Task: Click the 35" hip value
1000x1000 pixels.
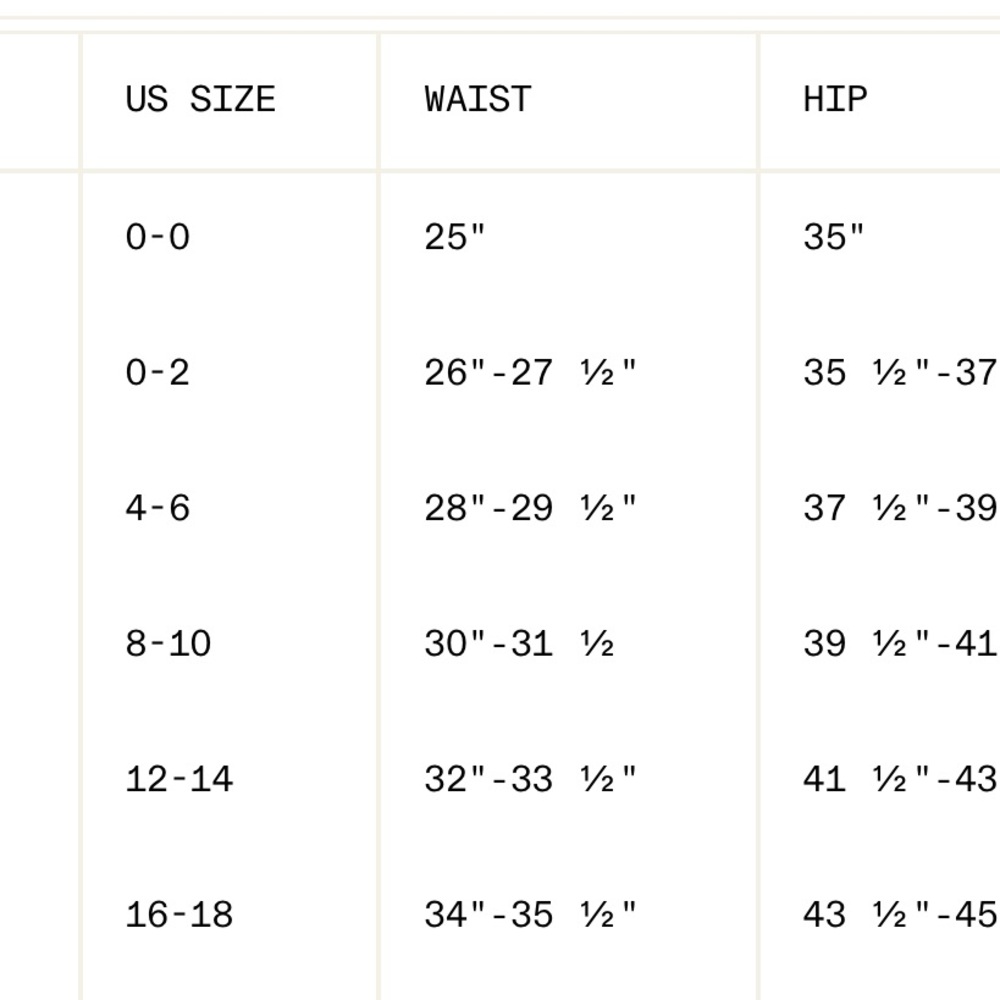Action: [x=834, y=237]
